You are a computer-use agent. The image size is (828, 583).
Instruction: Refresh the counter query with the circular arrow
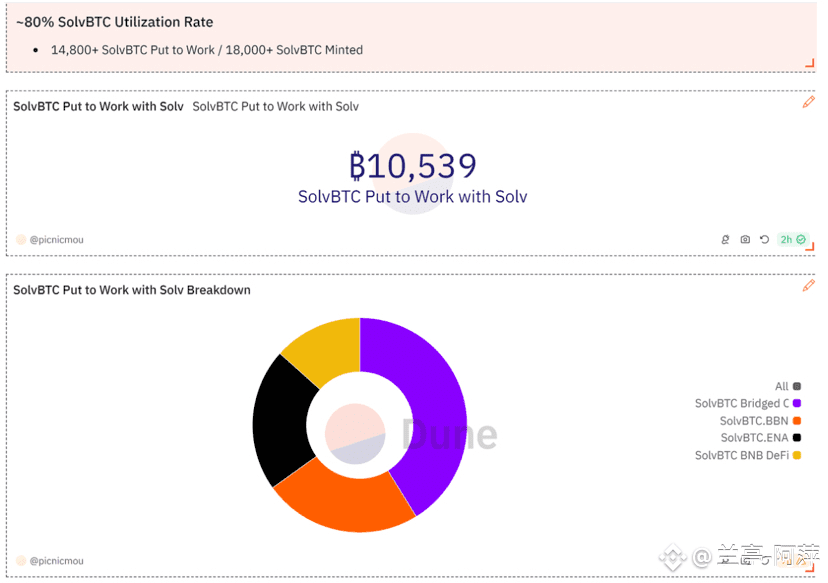(764, 239)
